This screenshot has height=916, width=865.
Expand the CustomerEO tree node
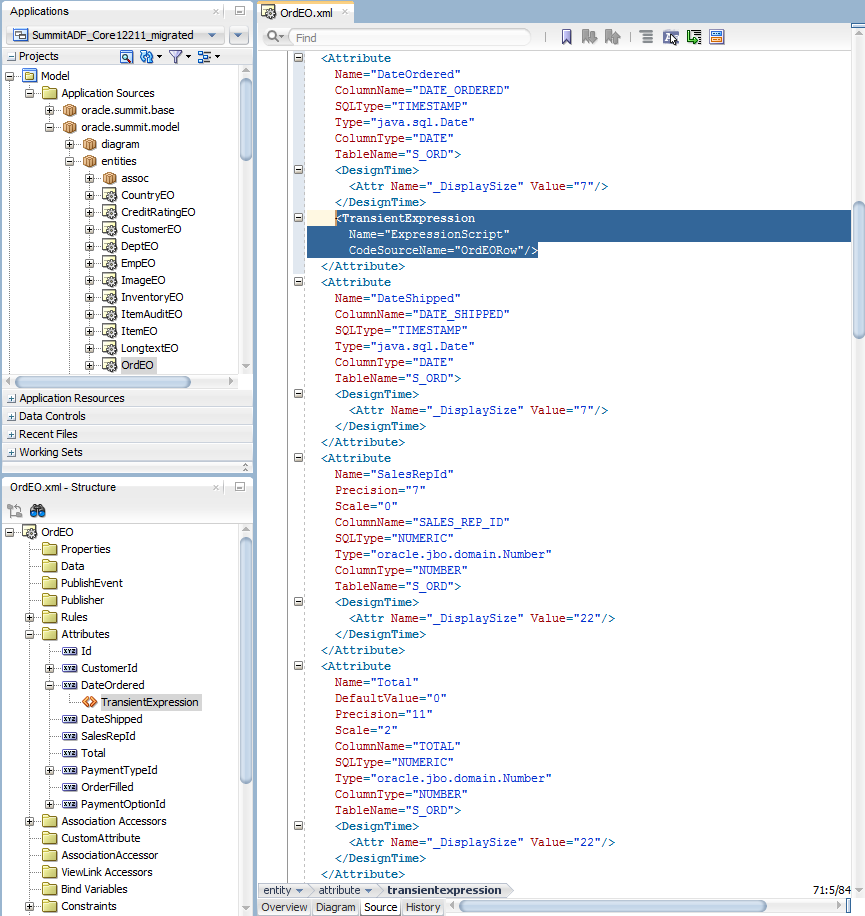pos(89,230)
